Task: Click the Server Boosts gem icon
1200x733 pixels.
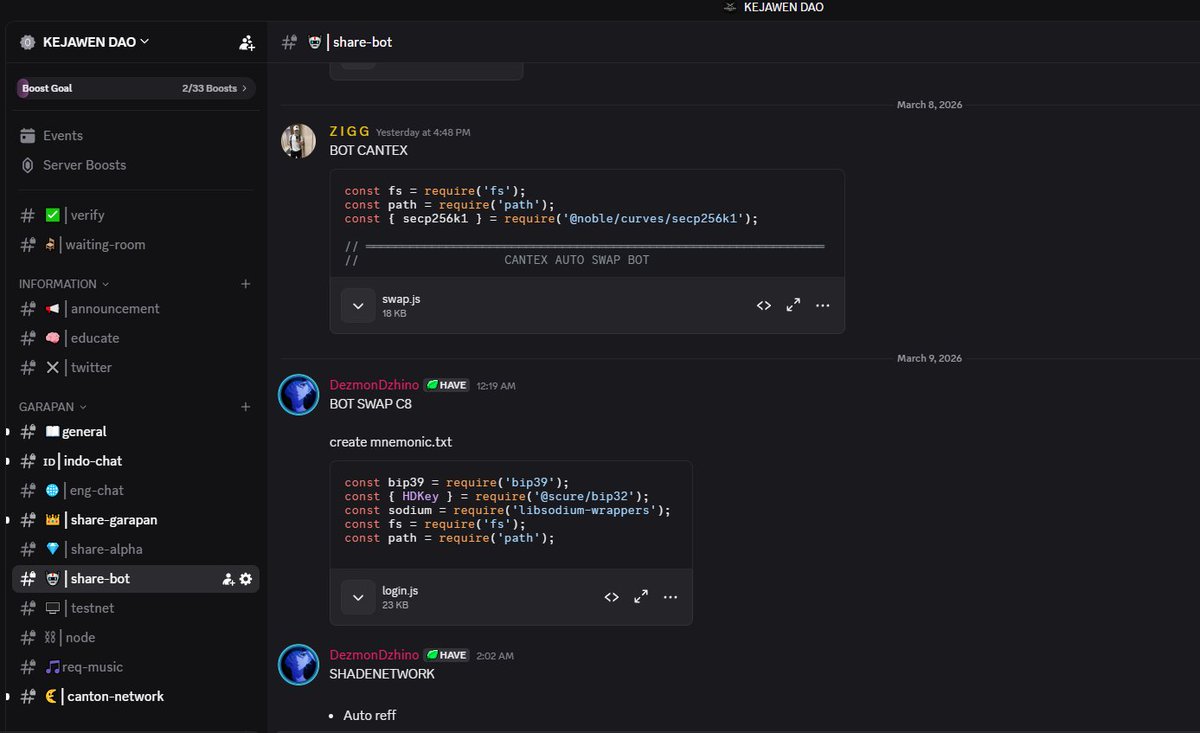Action: pos(28,165)
